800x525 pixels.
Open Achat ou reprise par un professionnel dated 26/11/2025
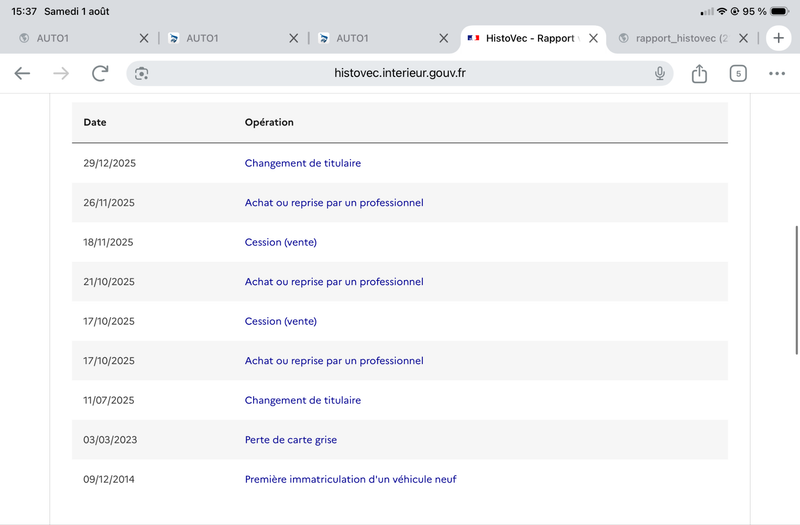click(334, 203)
